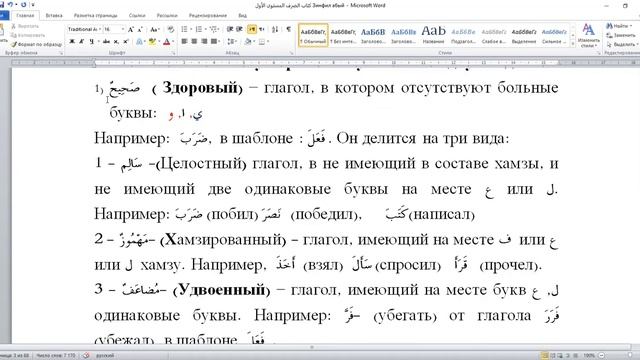Clear formatting with the eraser icon
The image size is (640, 360).
171,29
